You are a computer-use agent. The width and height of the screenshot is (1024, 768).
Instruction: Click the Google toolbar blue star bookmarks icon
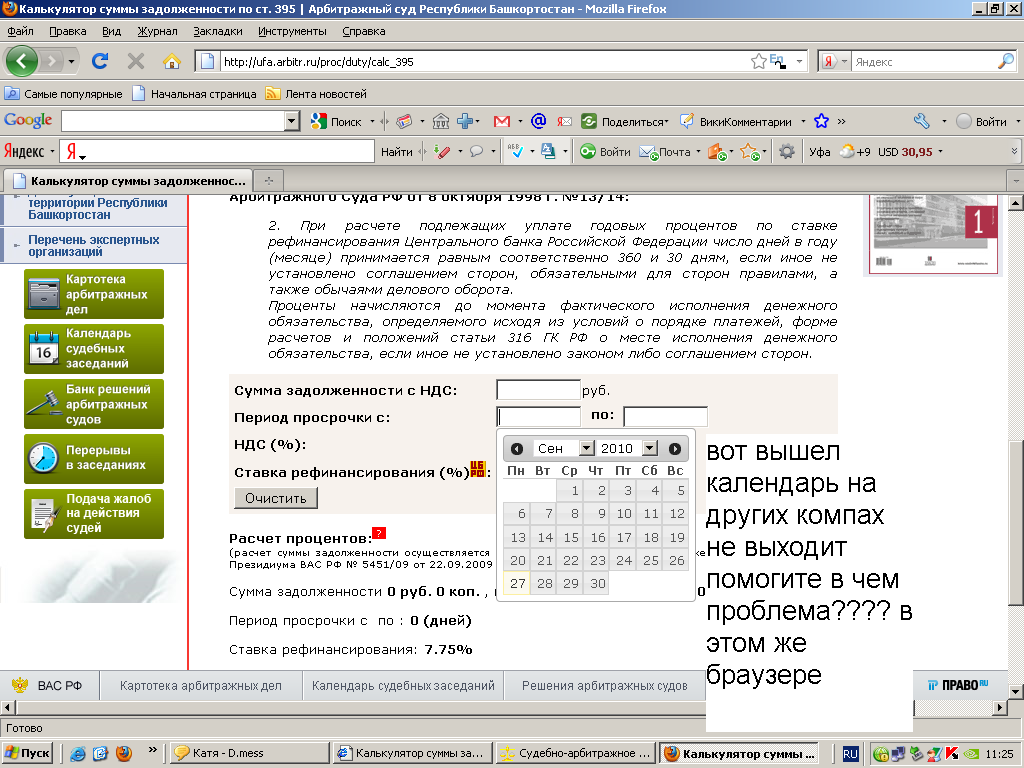coord(821,121)
